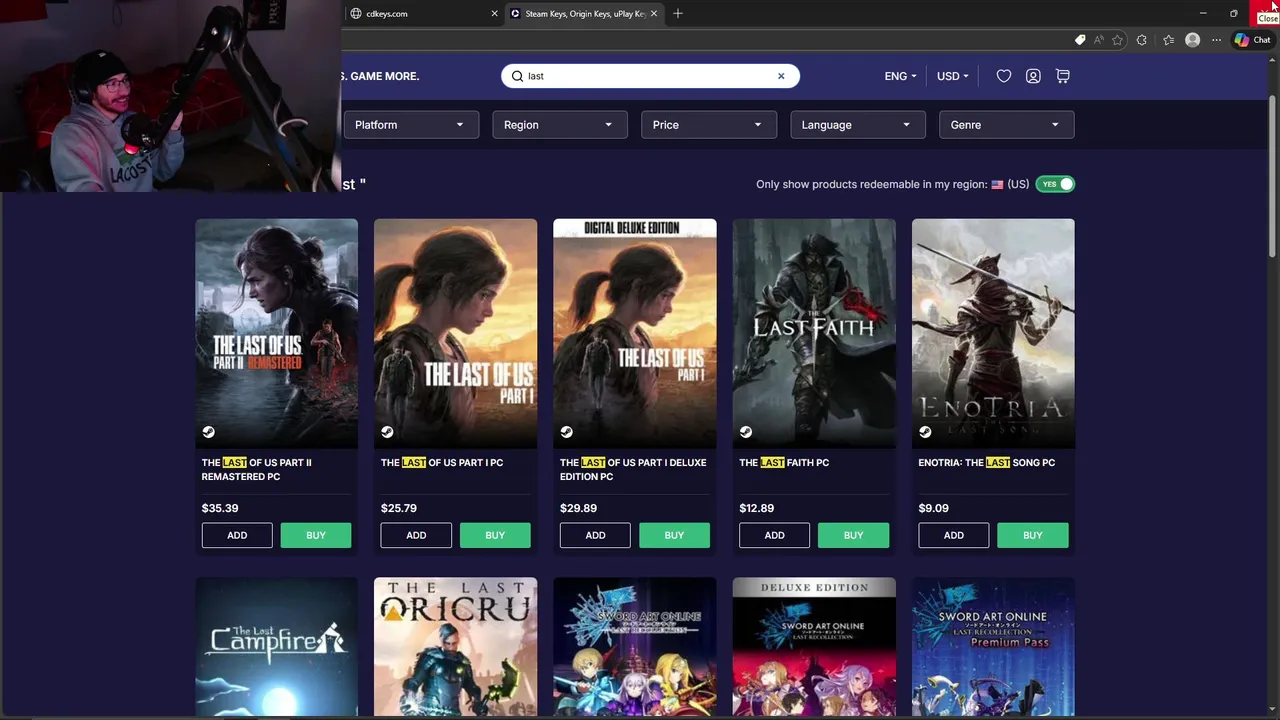The image size is (1280, 720).
Task: Open Last of Us Part II Remastered cover image
Action: (277, 333)
